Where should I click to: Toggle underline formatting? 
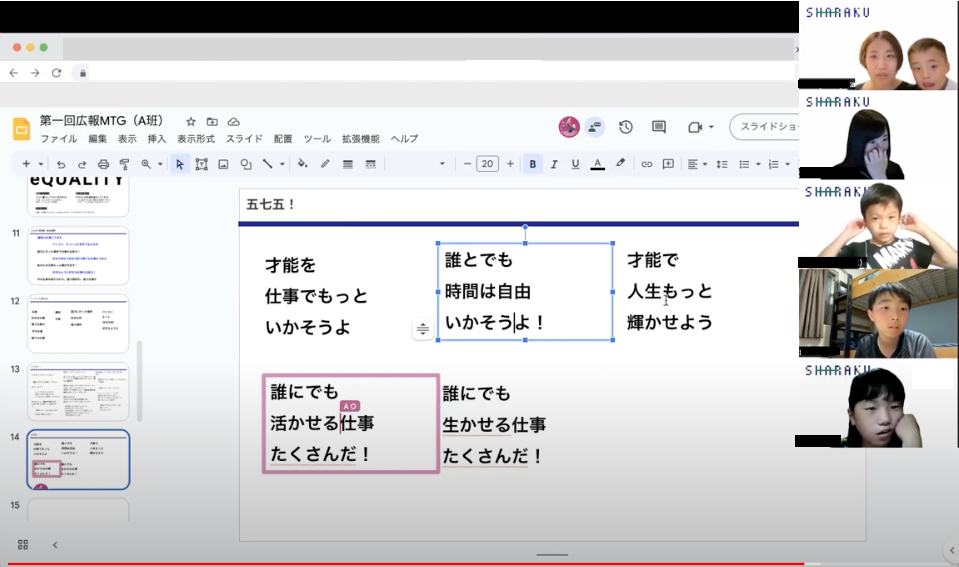[575, 164]
